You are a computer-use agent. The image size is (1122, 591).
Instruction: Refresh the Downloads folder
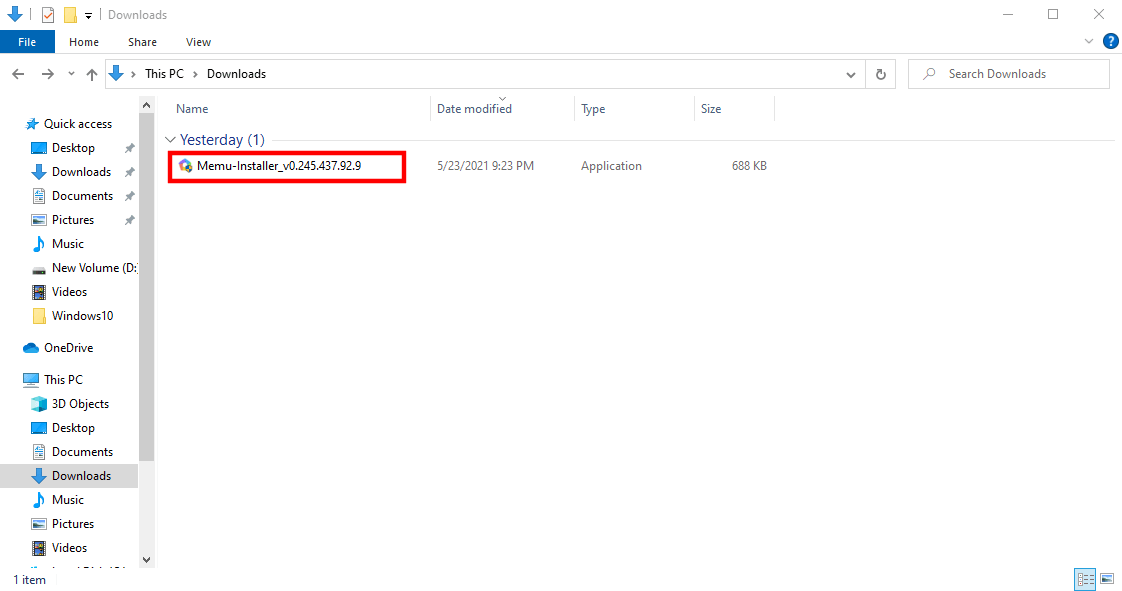[x=881, y=74]
